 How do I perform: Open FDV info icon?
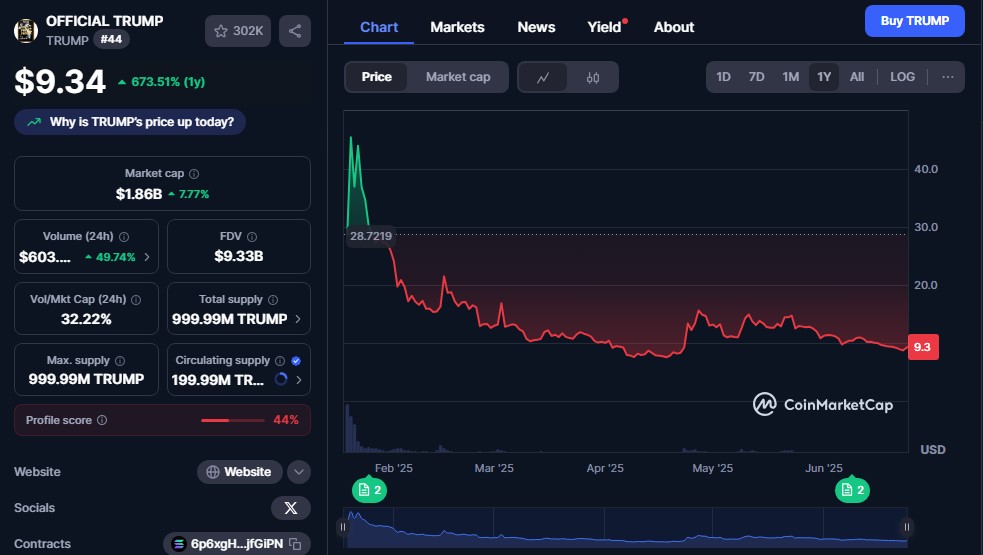click(x=252, y=237)
